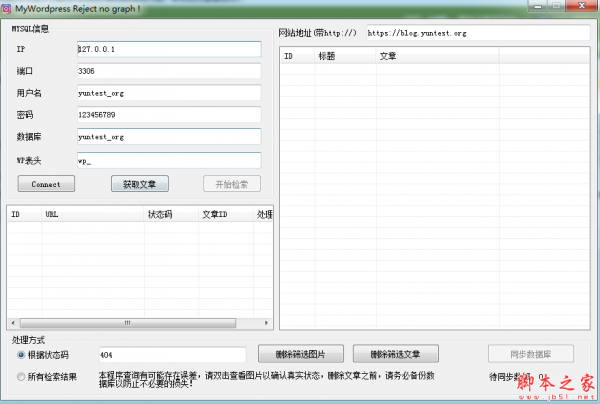Click the 删除筛选图片 button

[301, 354]
